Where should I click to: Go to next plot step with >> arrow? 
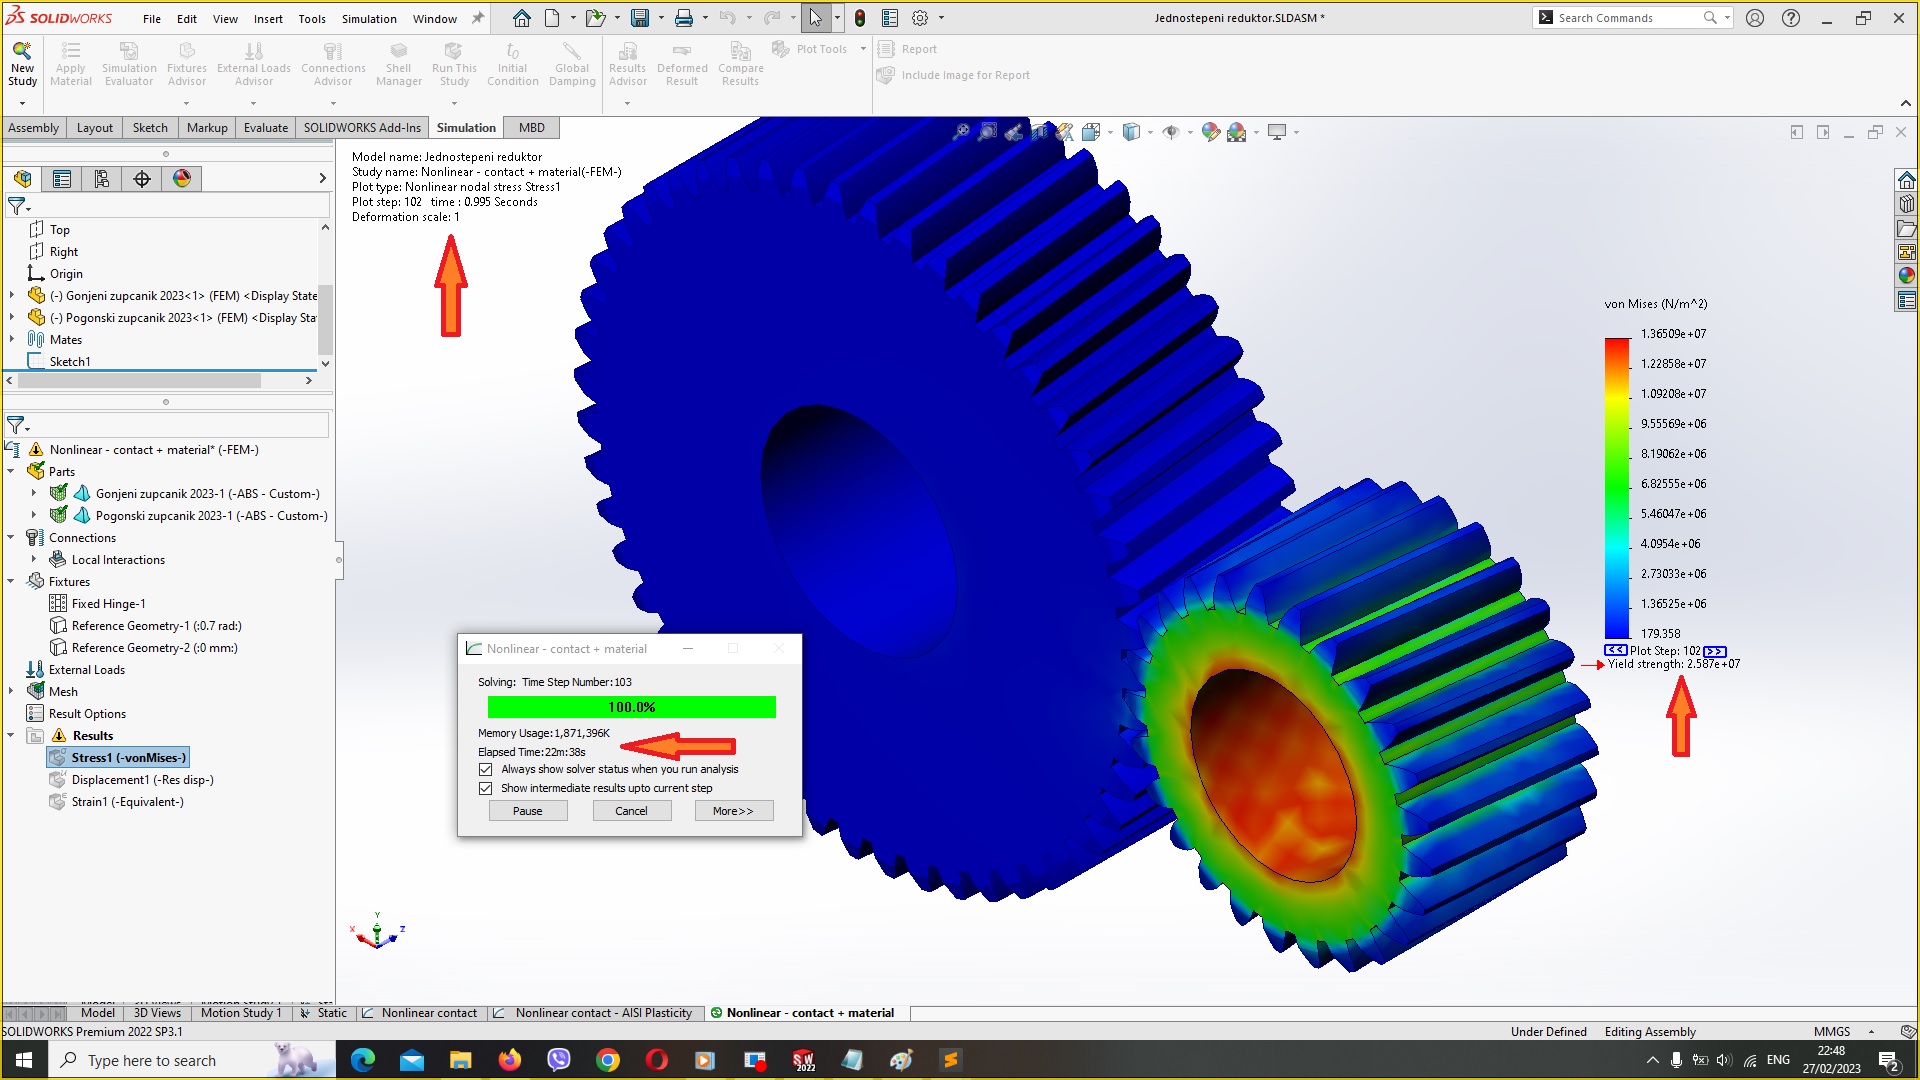(x=1715, y=651)
